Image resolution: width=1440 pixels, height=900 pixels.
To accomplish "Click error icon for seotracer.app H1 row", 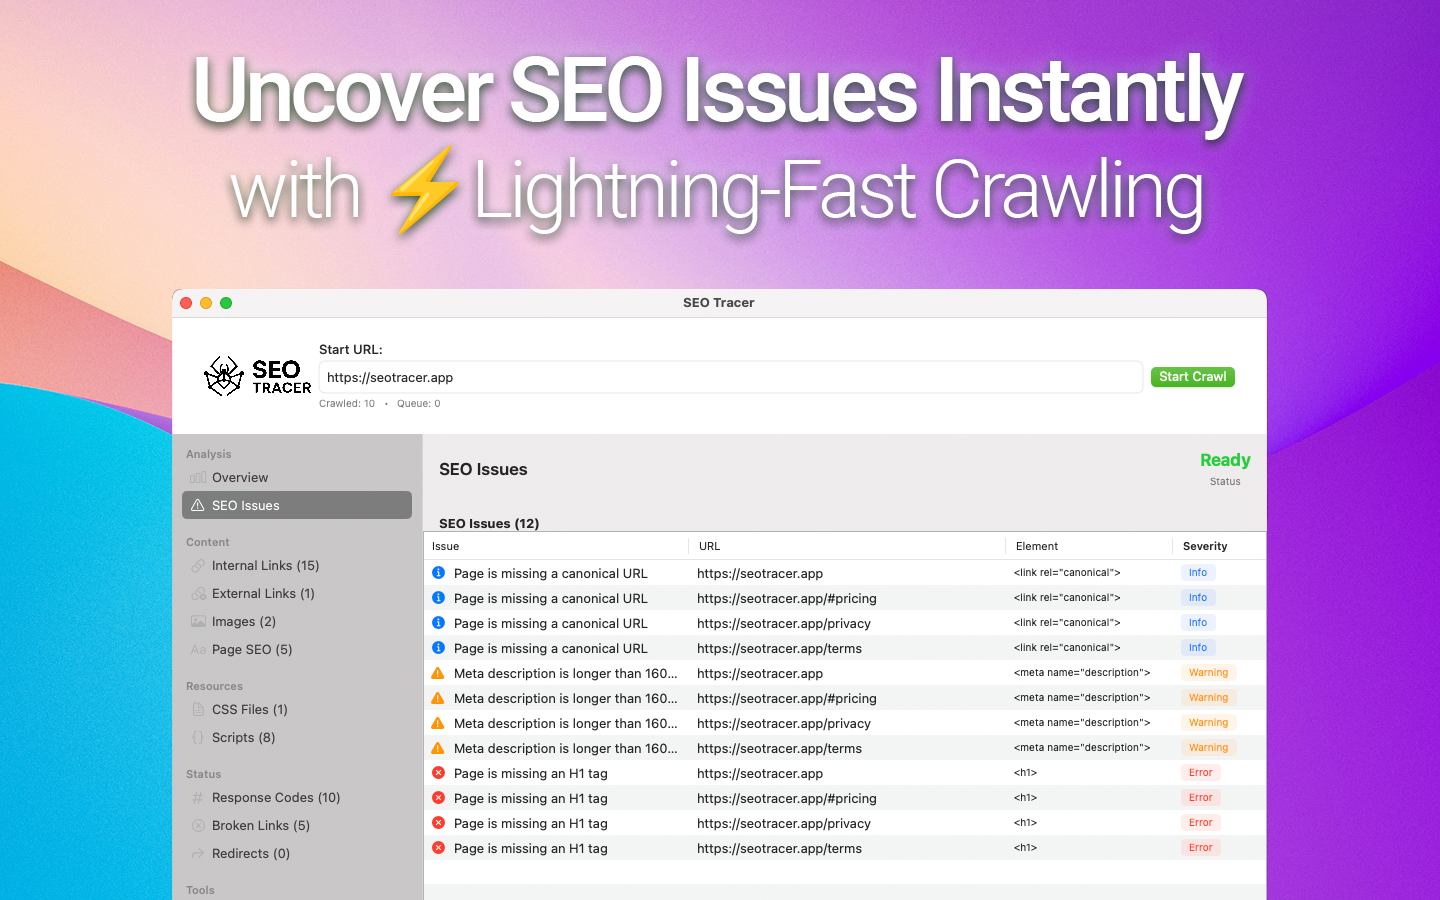I will tap(438, 773).
